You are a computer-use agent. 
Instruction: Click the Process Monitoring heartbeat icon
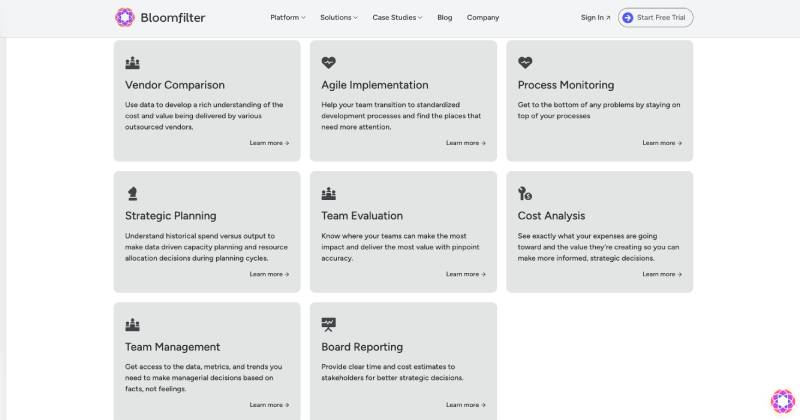pyautogui.click(x=525, y=62)
